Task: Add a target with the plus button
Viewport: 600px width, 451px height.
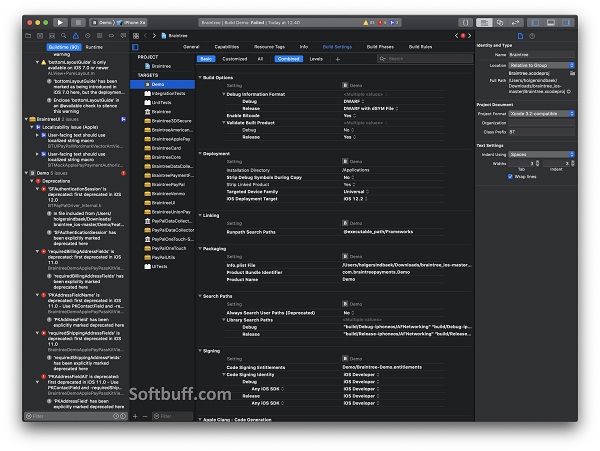Action: point(135,416)
